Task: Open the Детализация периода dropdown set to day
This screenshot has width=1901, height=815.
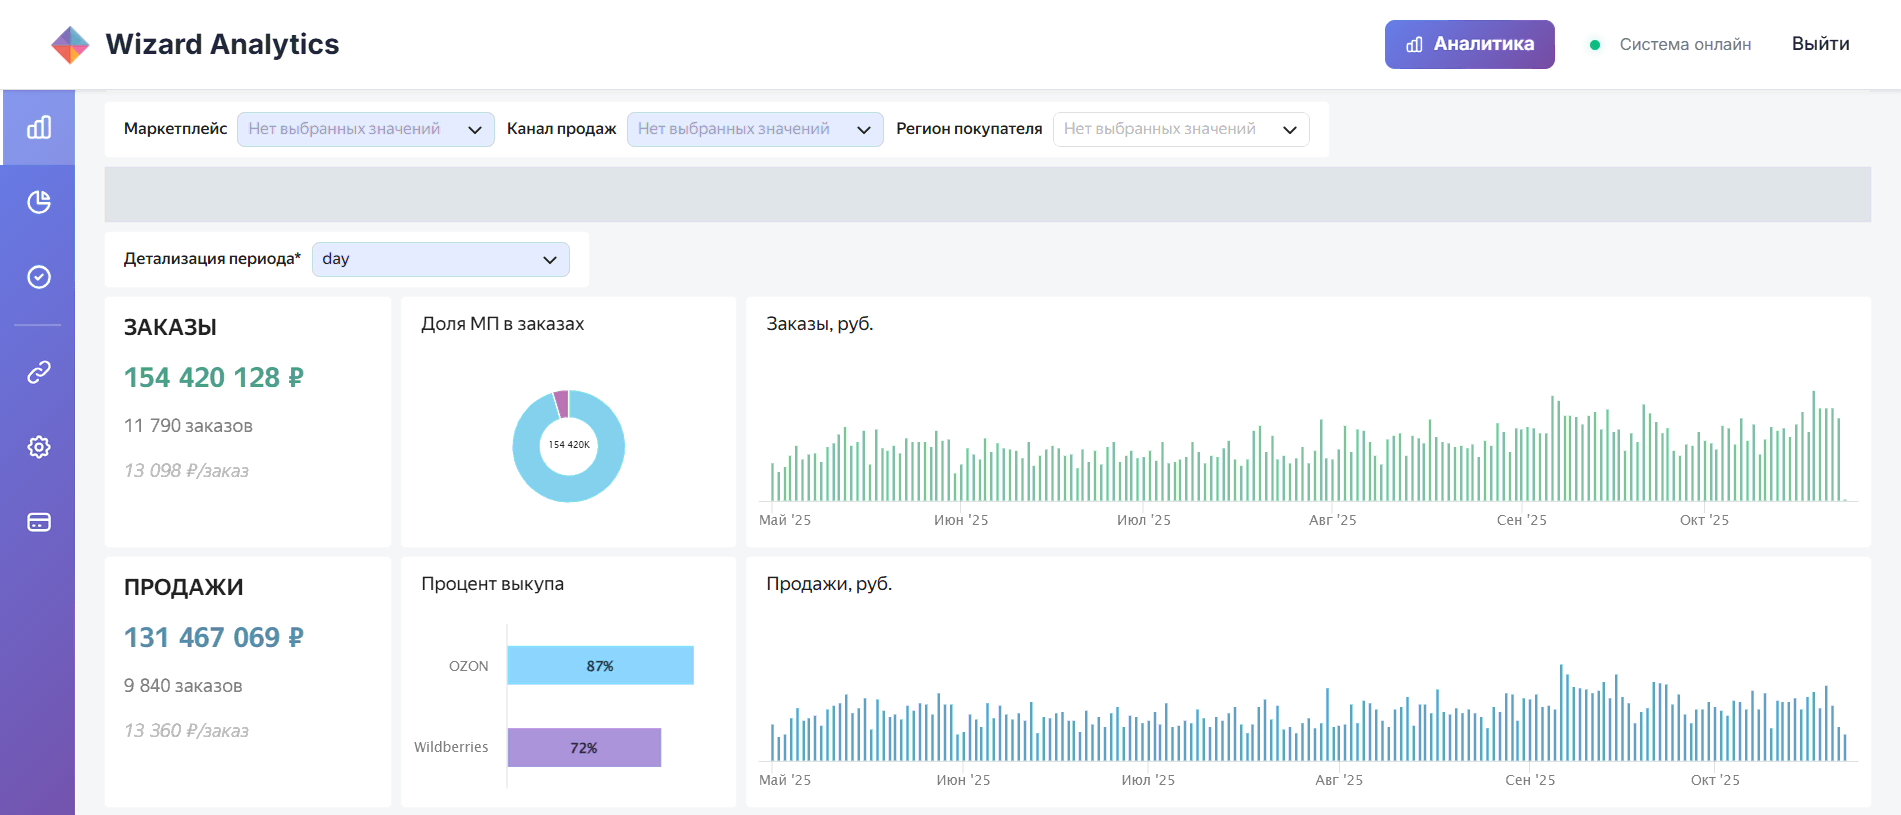Action: point(441,259)
